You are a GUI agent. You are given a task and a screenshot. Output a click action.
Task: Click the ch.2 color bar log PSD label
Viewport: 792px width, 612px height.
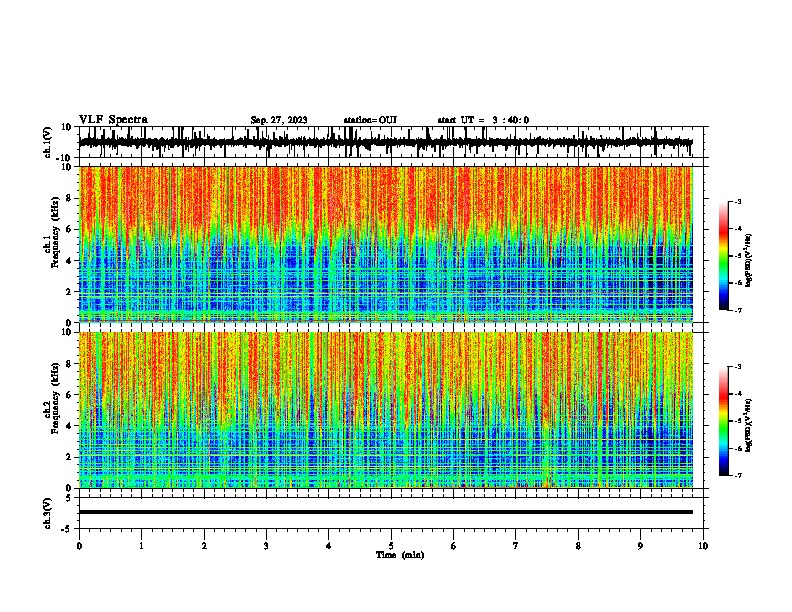tap(749, 425)
